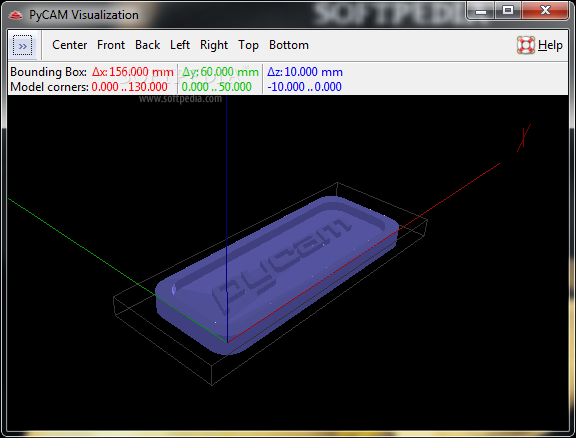Click the z corners -10.000 .. 0.000
Image resolution: width=576 pixels, height=438 pixels.
305,87
